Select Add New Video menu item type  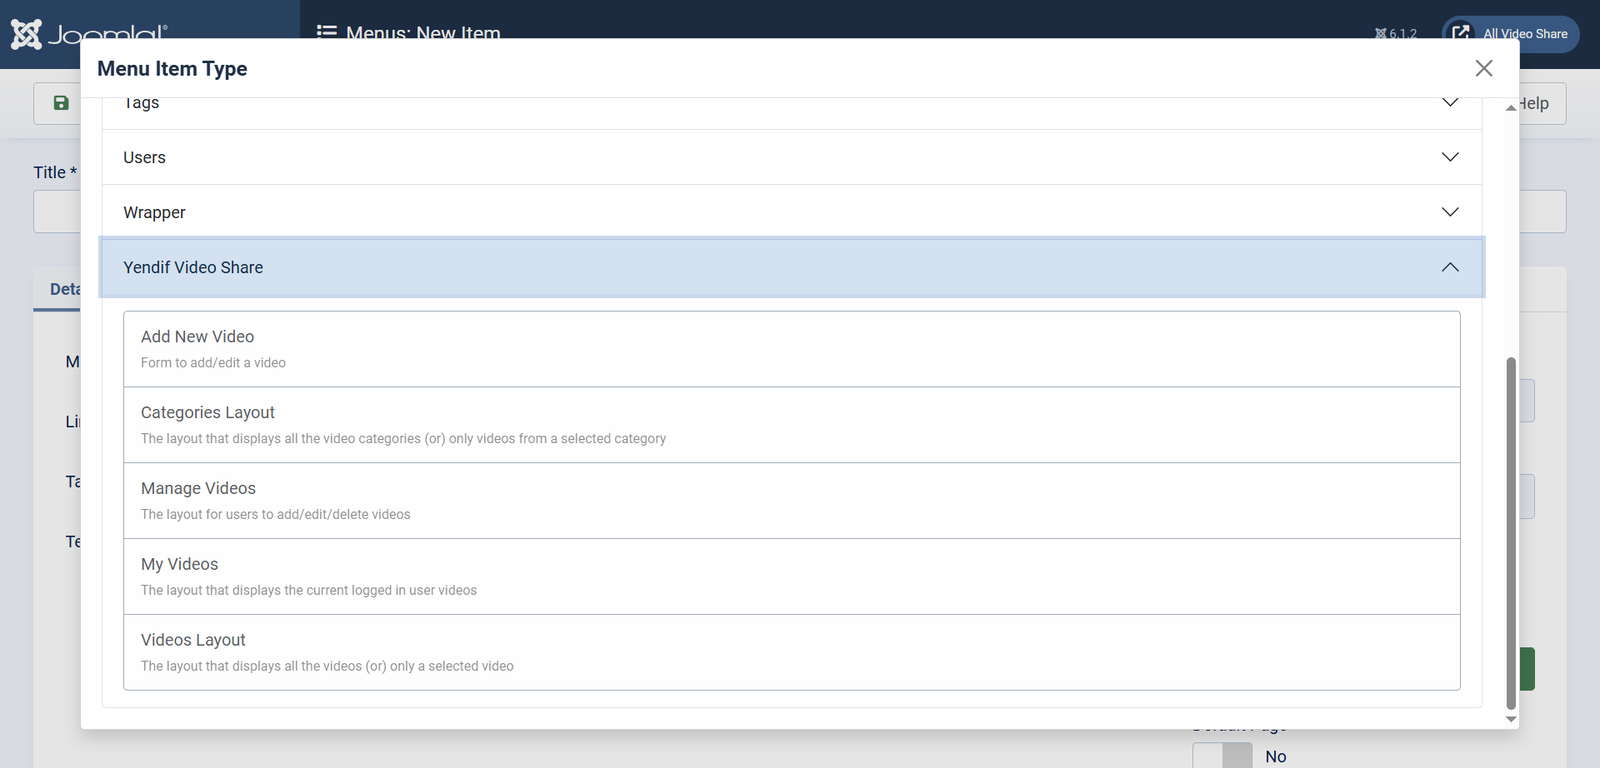pyautogui.click(x=792, y=349)
